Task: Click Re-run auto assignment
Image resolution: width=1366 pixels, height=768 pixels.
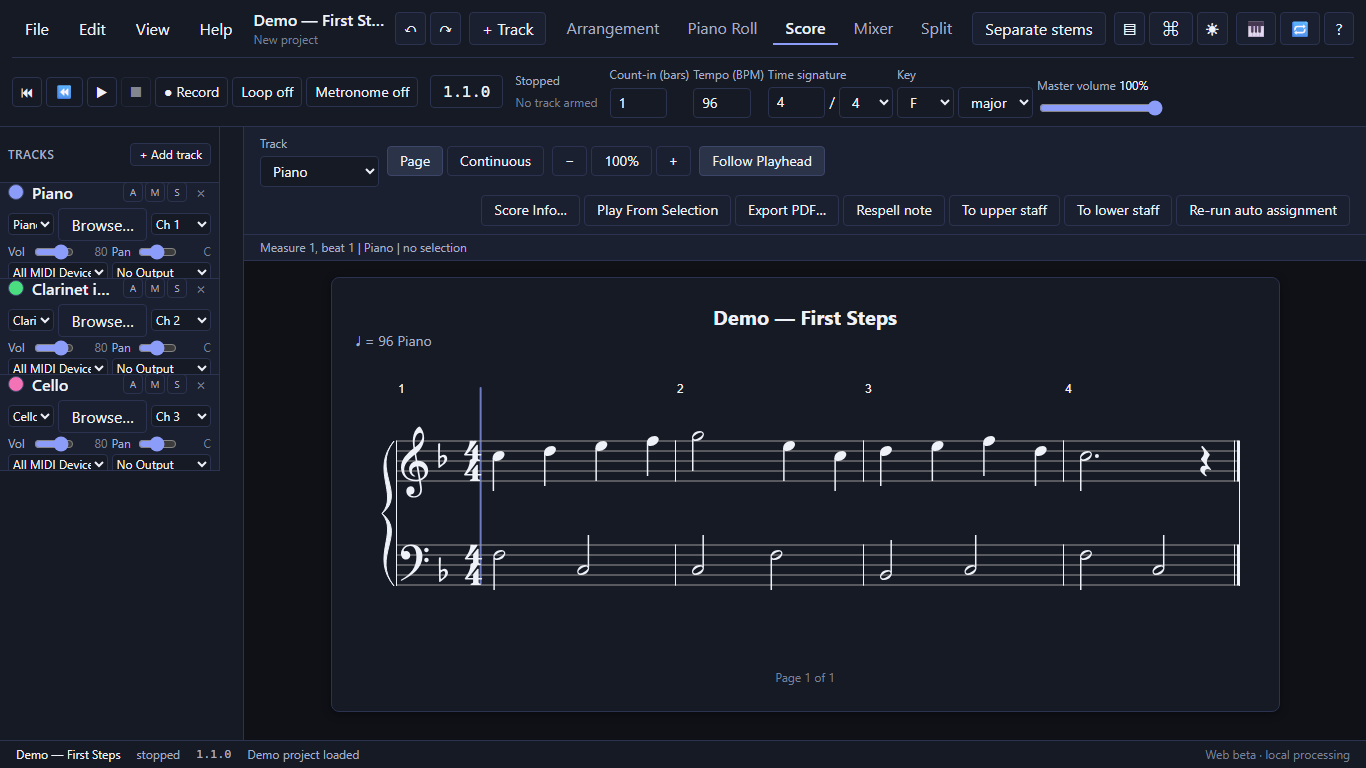Action: pyautogui.click(x=1263, y=210)
